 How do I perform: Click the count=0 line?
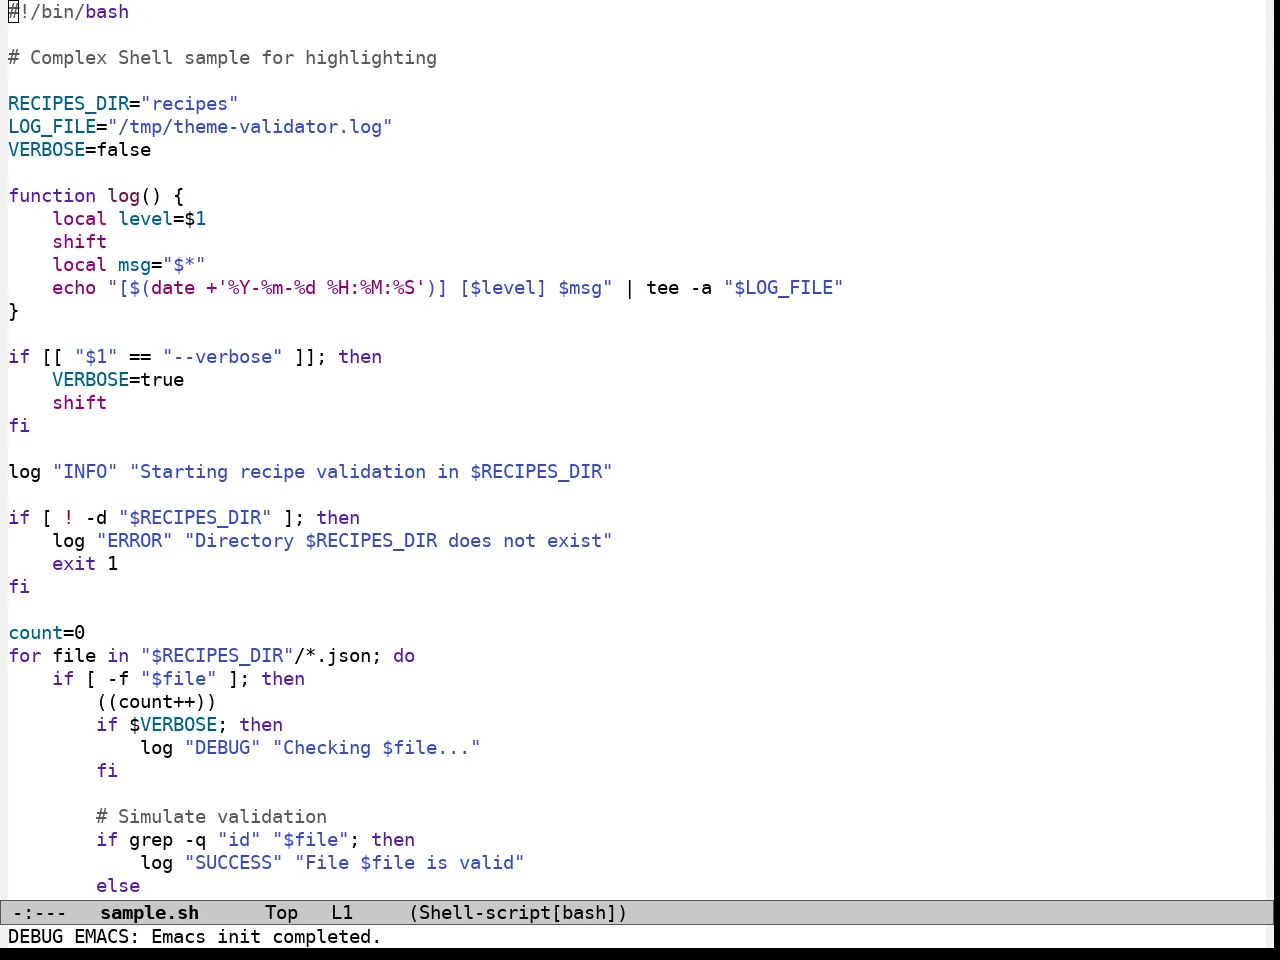point(47,633)
